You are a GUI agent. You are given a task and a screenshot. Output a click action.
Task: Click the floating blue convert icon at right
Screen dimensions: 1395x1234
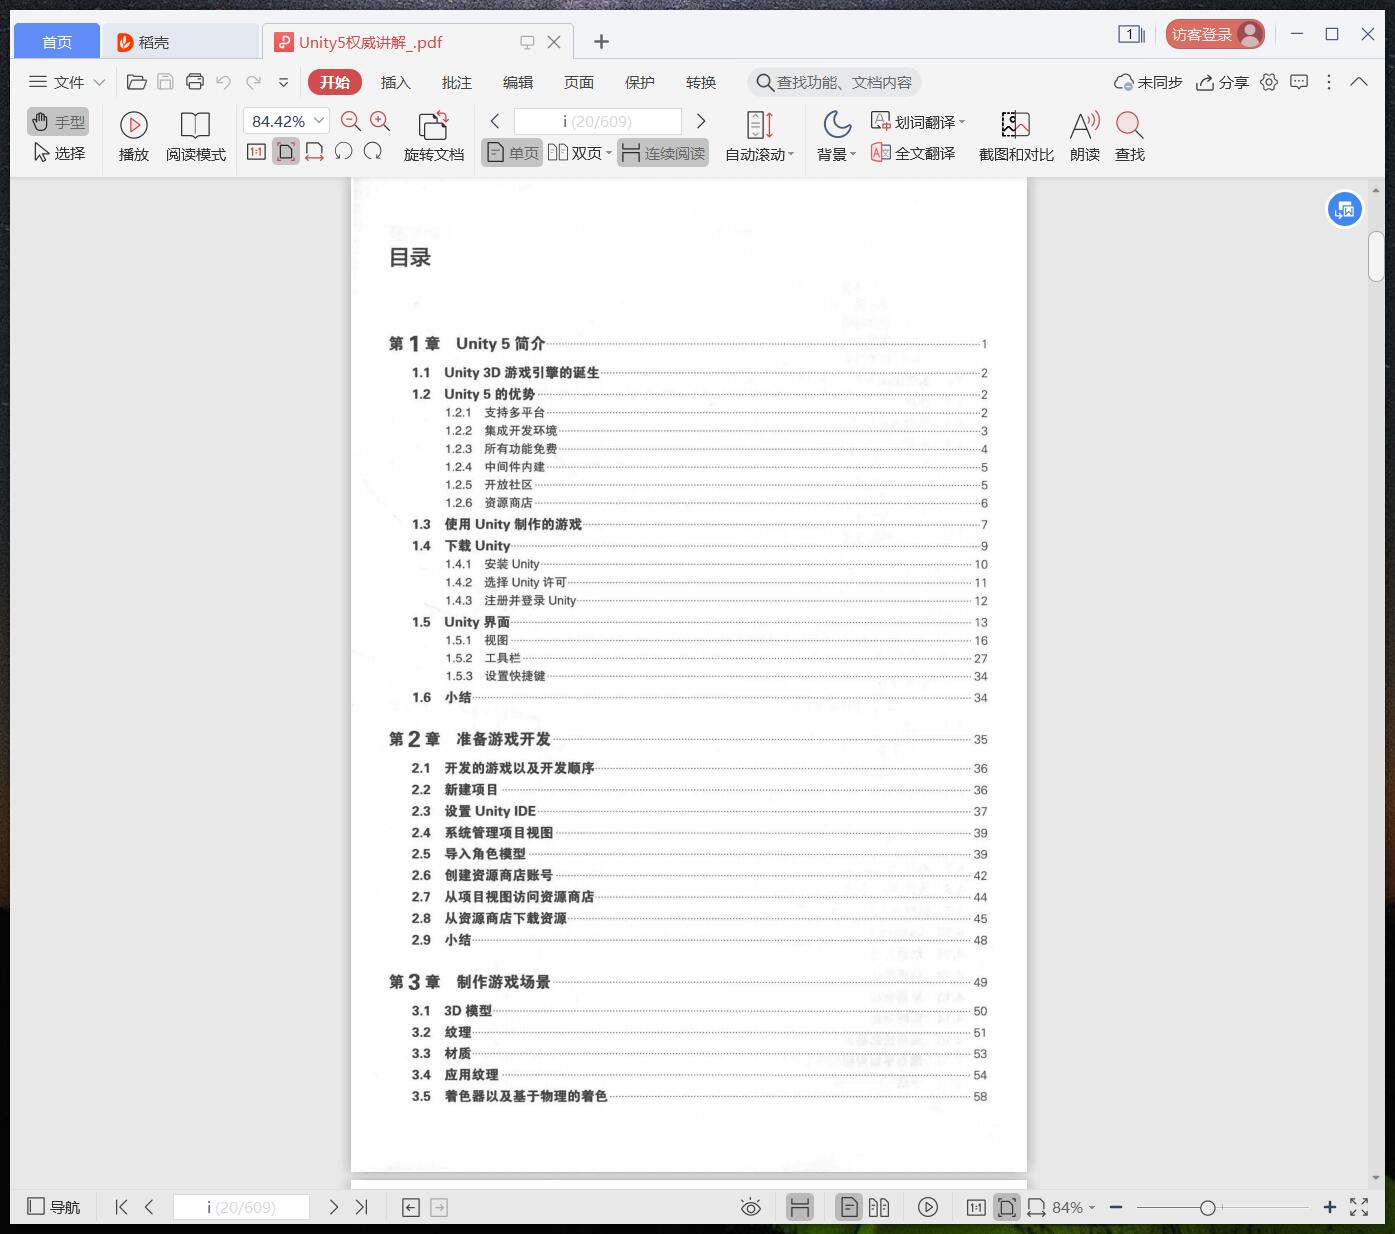point(1345,210)
